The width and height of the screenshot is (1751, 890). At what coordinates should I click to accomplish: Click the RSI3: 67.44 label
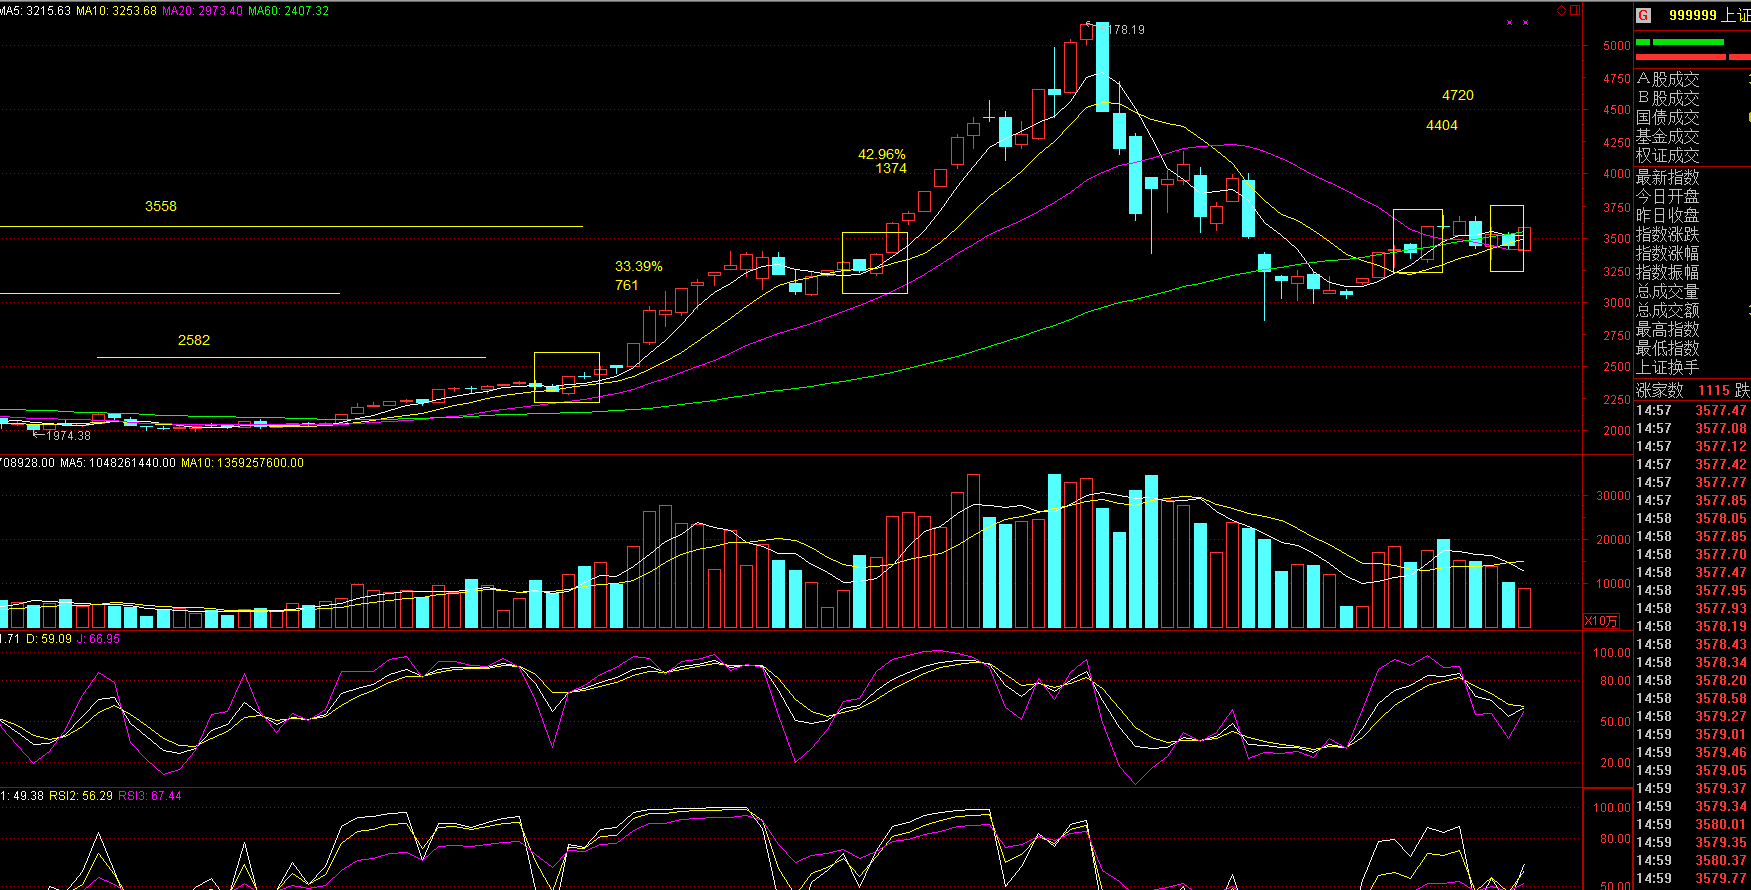(x=150, y=796)
